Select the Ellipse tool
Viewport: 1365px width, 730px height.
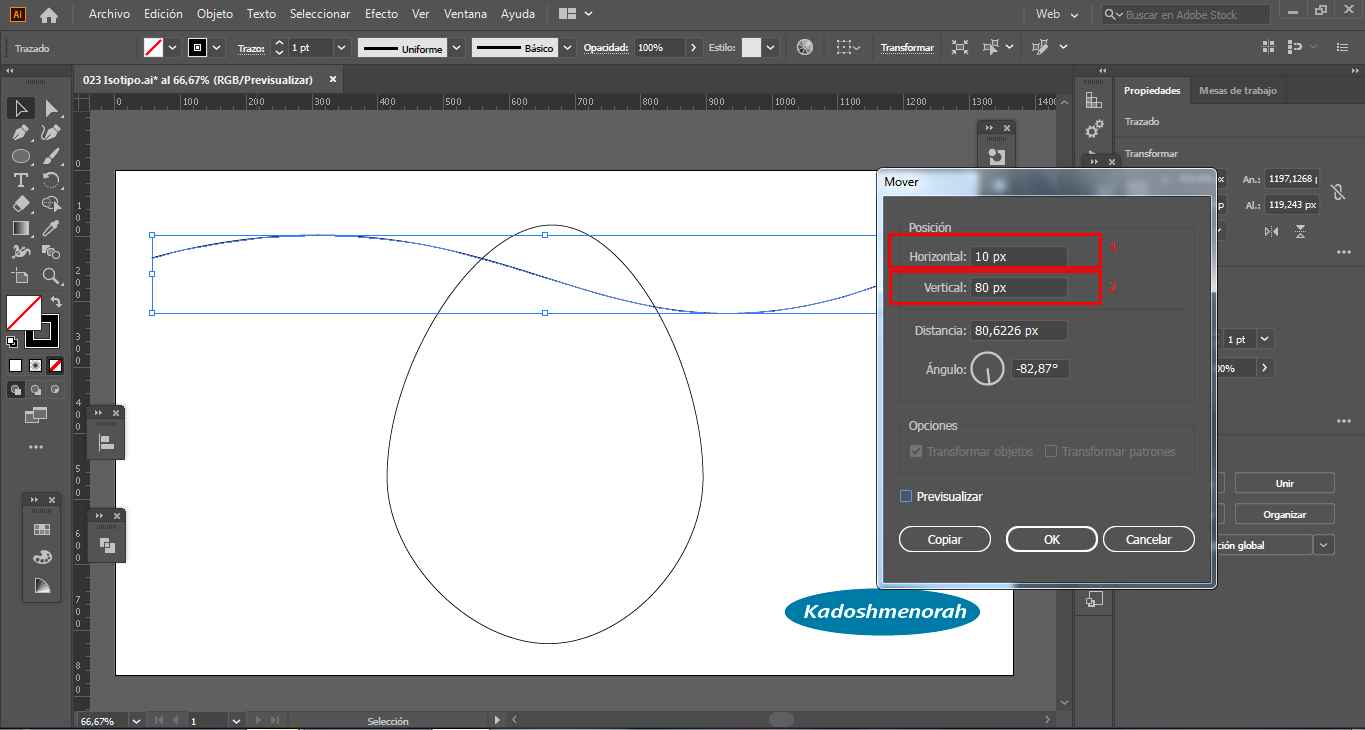pyautogui.click(x=20, y=156)
